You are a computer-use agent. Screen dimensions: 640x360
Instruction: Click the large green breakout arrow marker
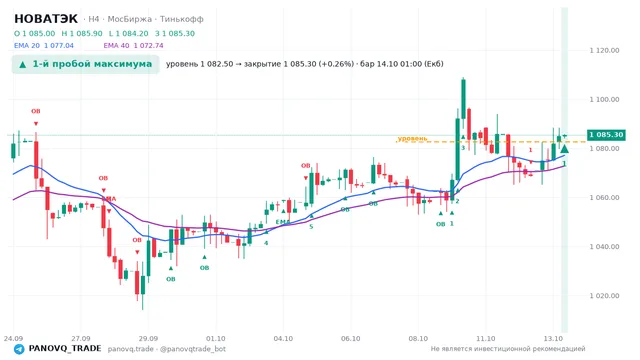[564, 148]
